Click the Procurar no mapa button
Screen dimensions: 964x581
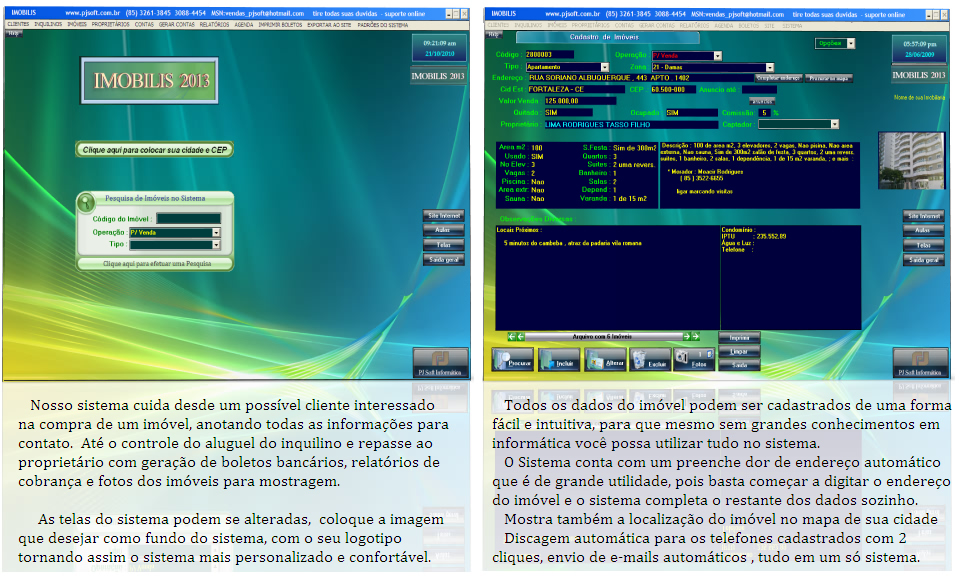click(829, 78)
